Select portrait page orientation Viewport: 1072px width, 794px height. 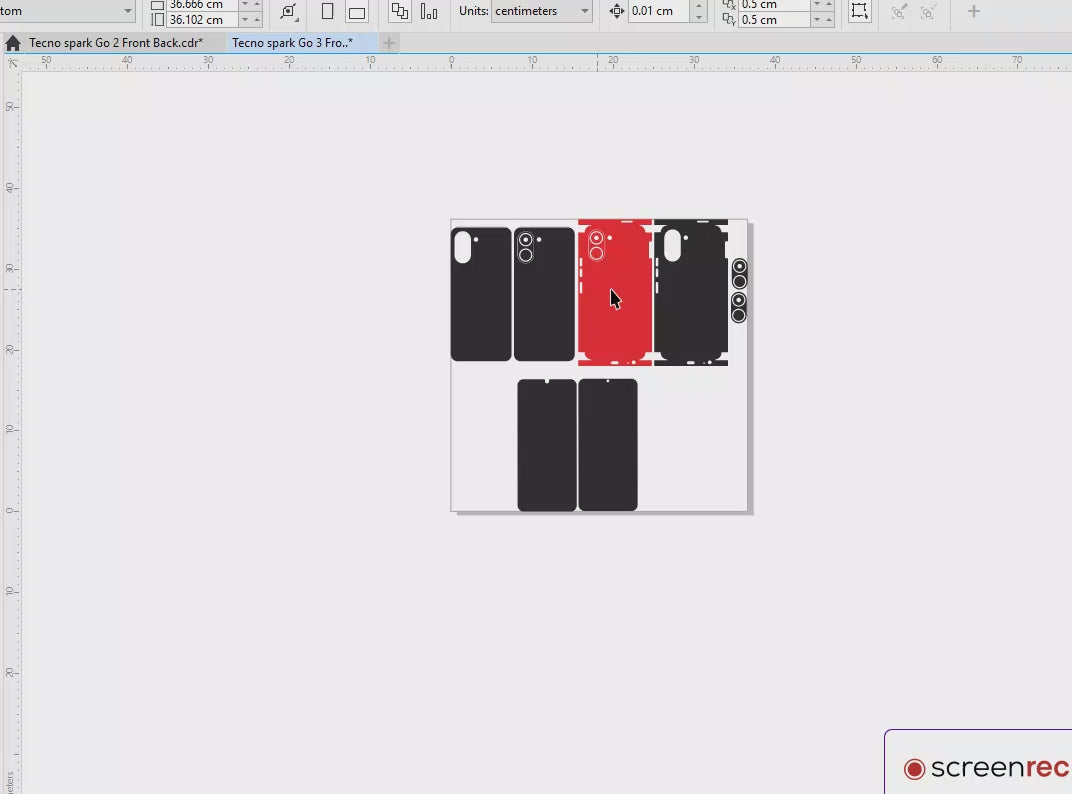point(327,12)
